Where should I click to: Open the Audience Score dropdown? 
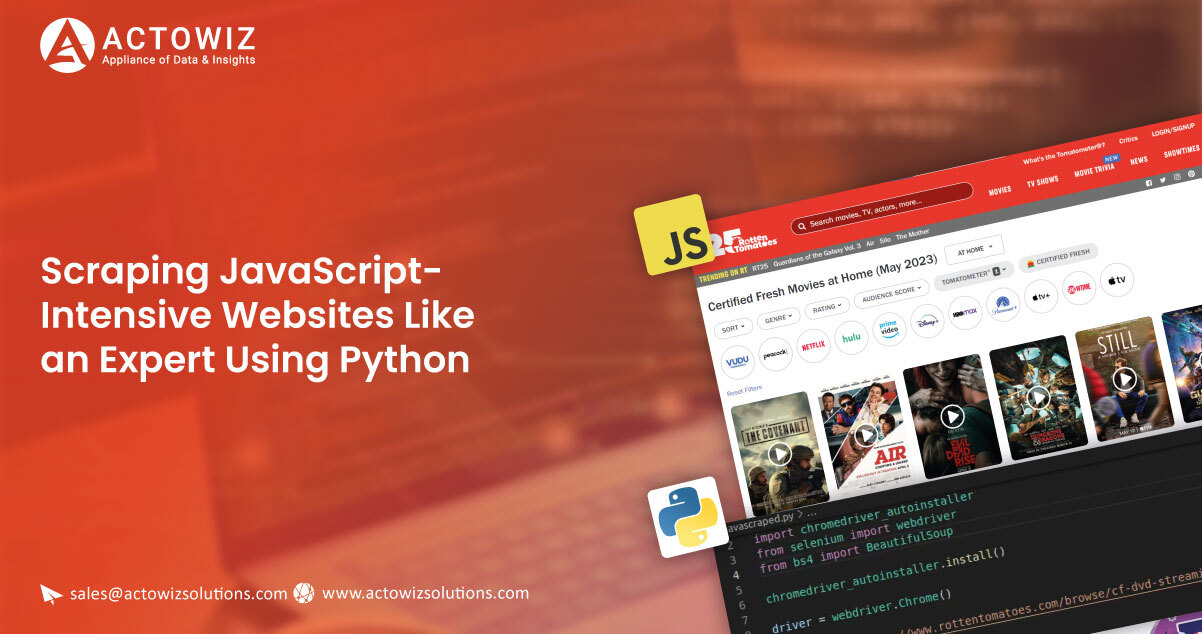[x=891, y=294]
